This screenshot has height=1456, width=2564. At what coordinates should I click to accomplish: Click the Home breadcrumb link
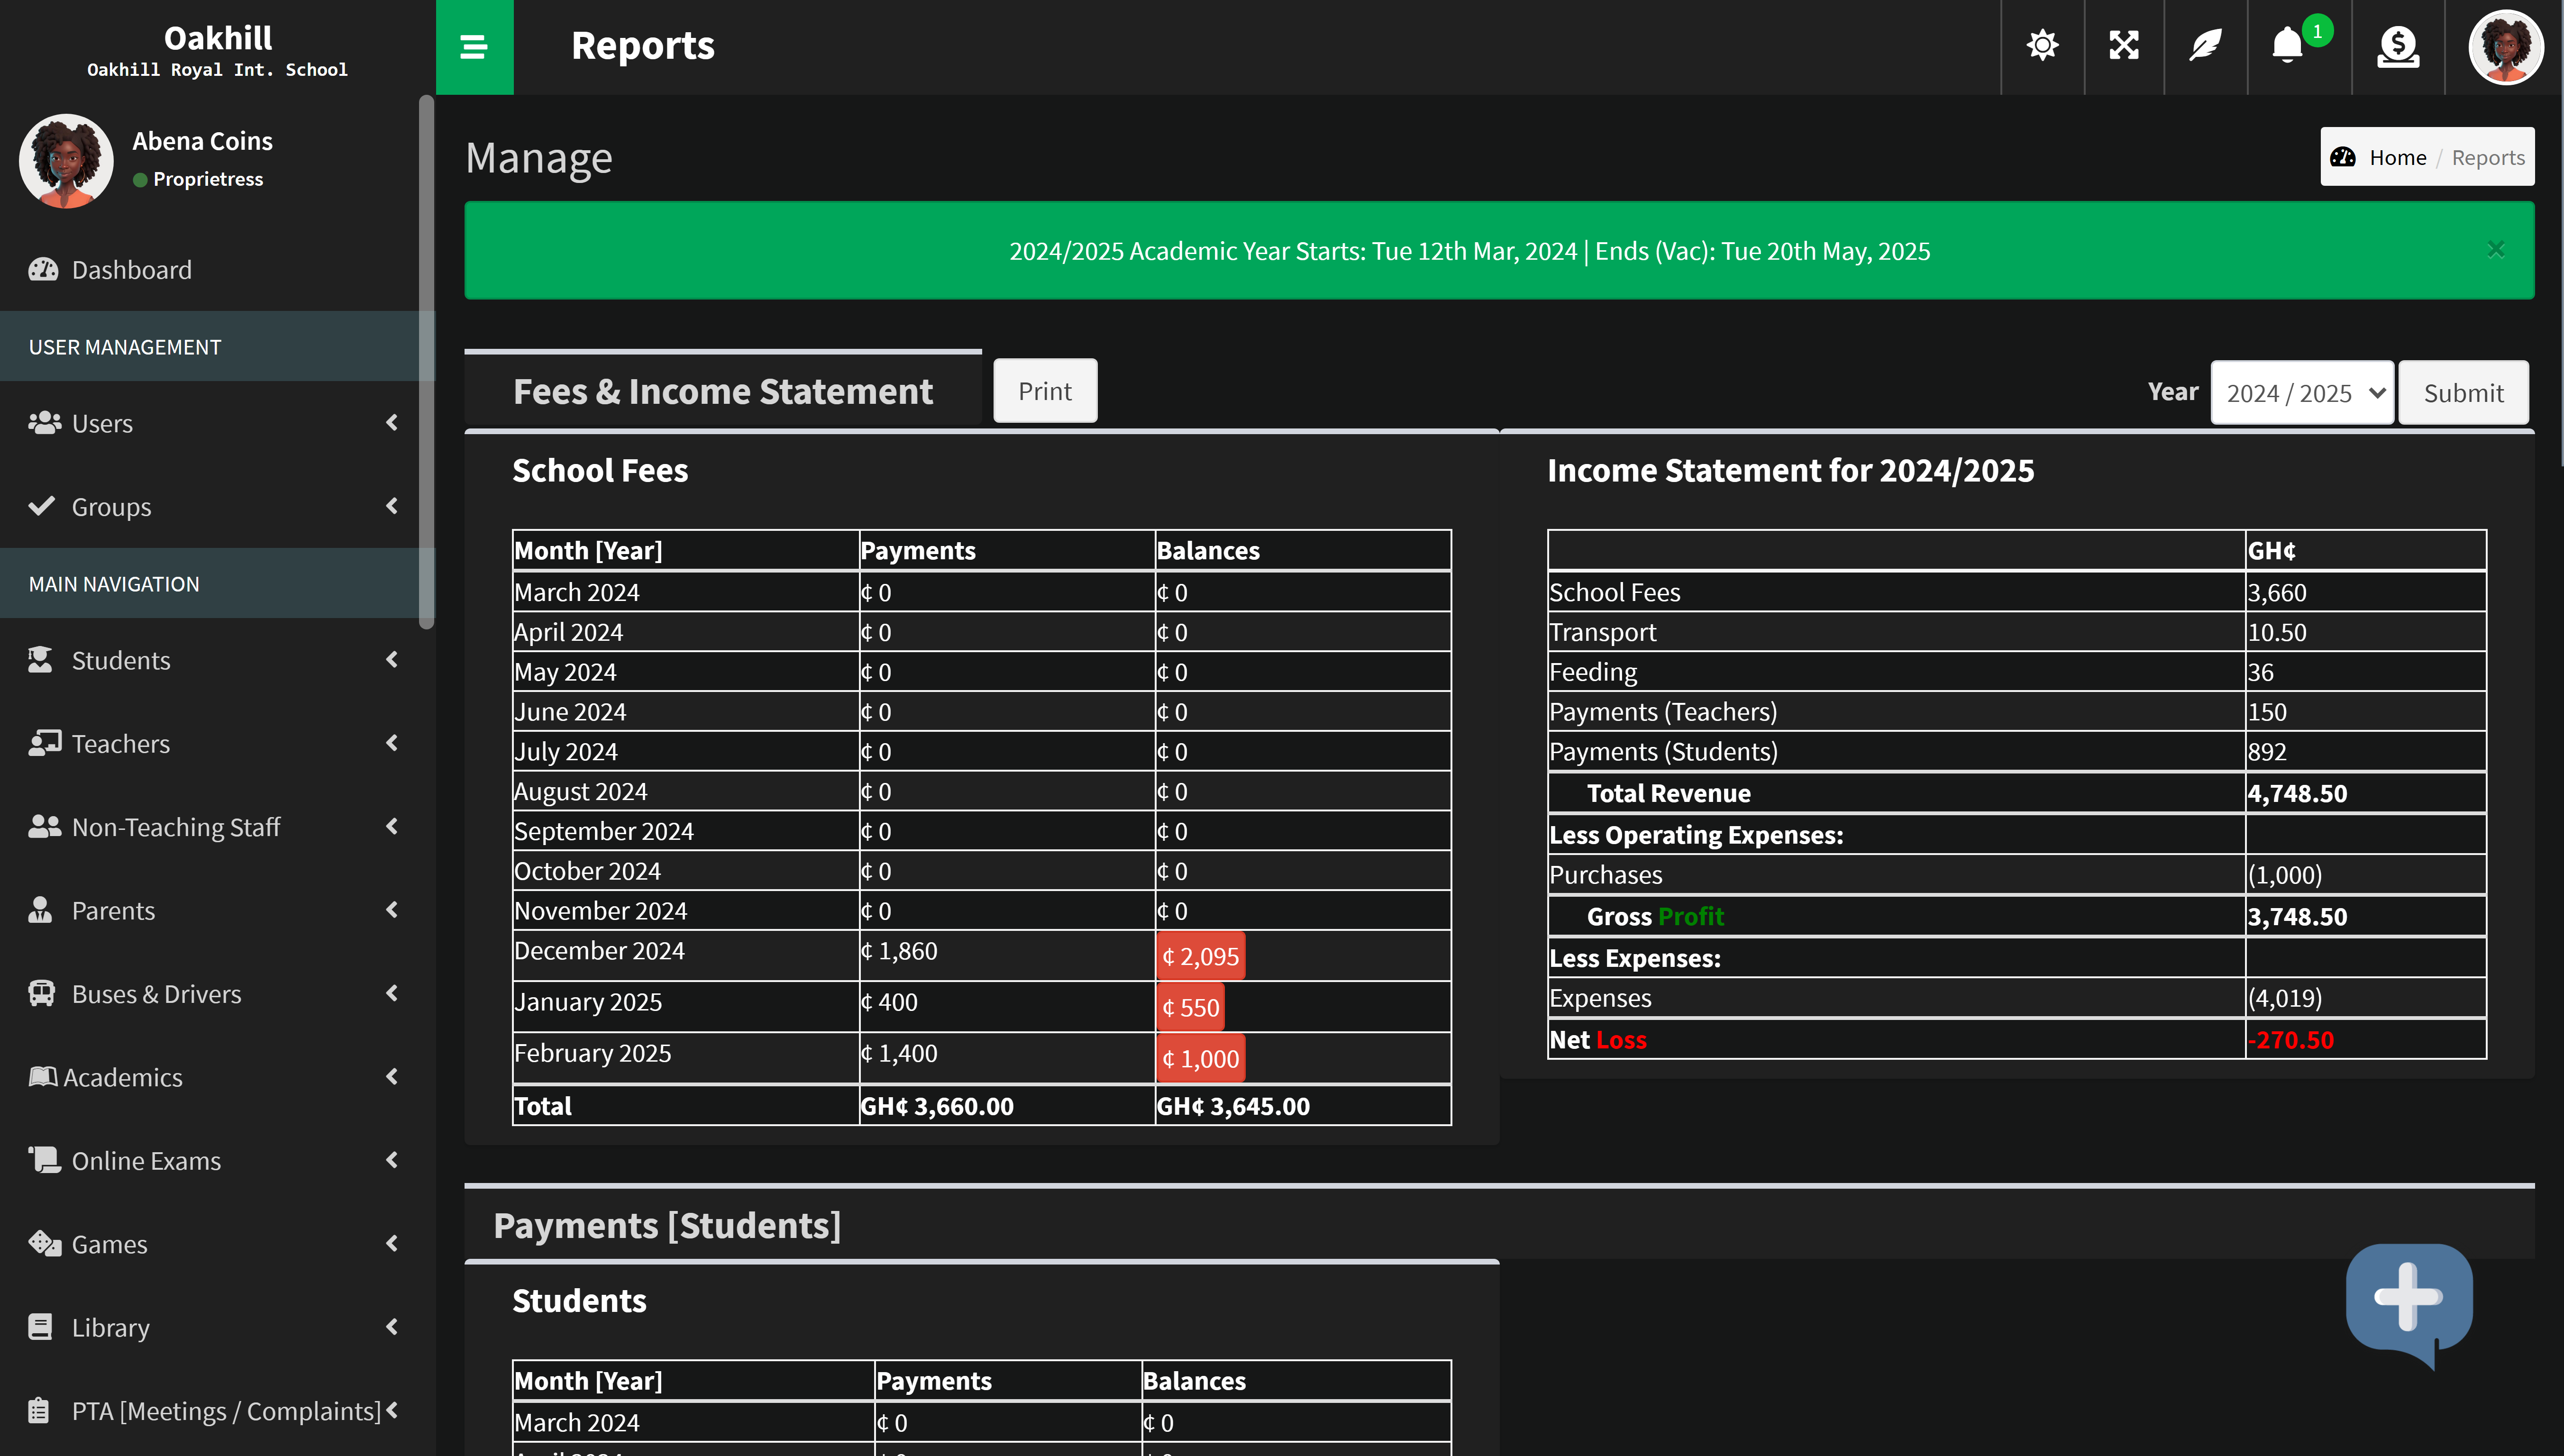[2396, 157]
